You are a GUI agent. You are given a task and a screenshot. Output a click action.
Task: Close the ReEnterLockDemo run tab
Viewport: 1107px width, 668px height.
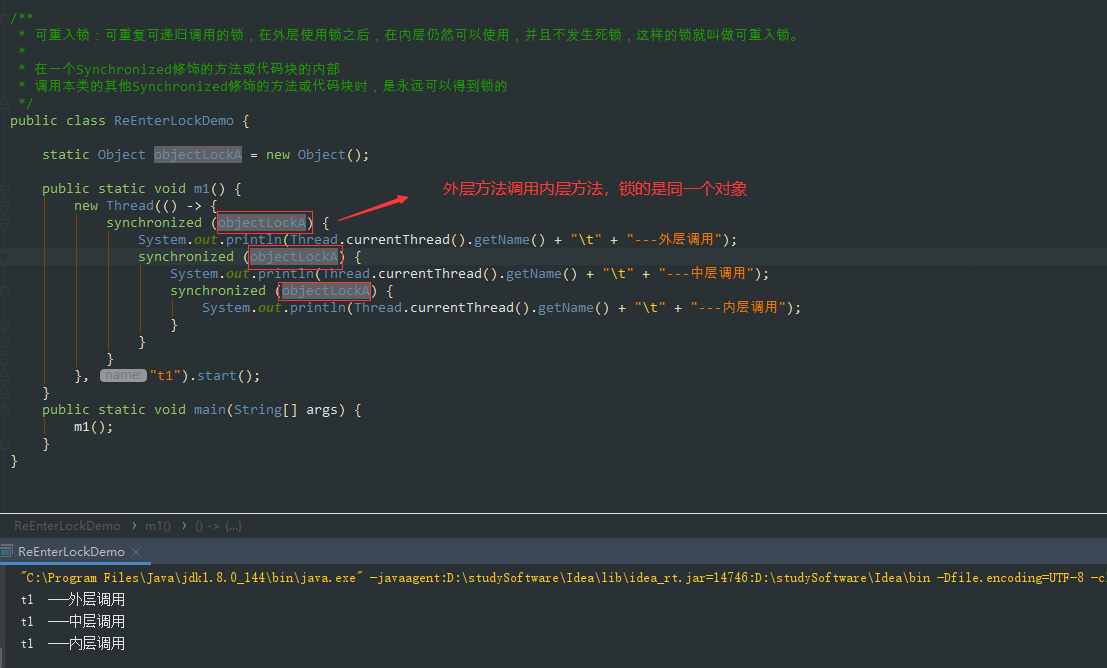(x=136, y=551)
